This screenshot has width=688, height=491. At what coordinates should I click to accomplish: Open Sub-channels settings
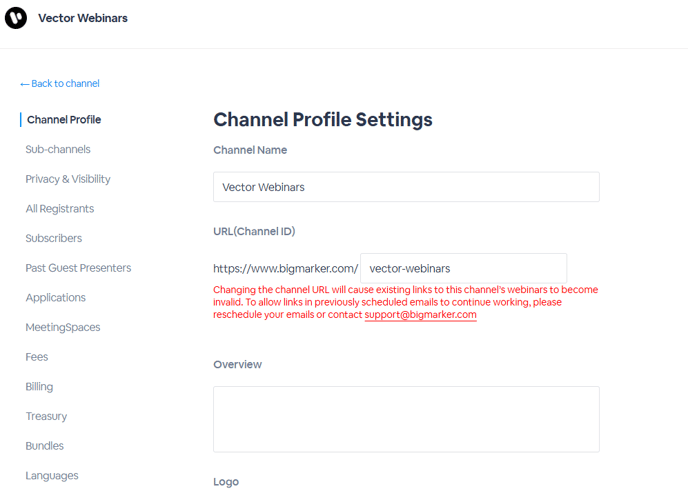pos(58,149)
